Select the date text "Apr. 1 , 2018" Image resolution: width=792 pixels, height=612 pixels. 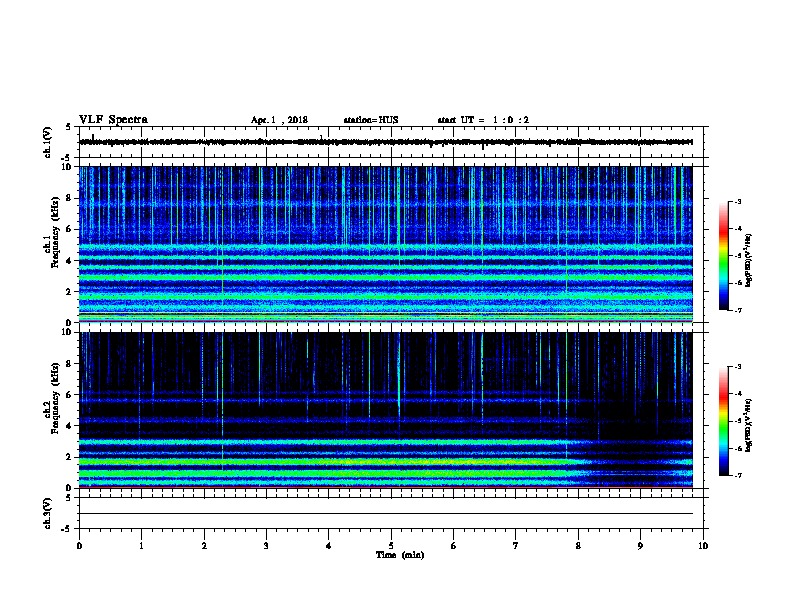click(x=279, y=120)
